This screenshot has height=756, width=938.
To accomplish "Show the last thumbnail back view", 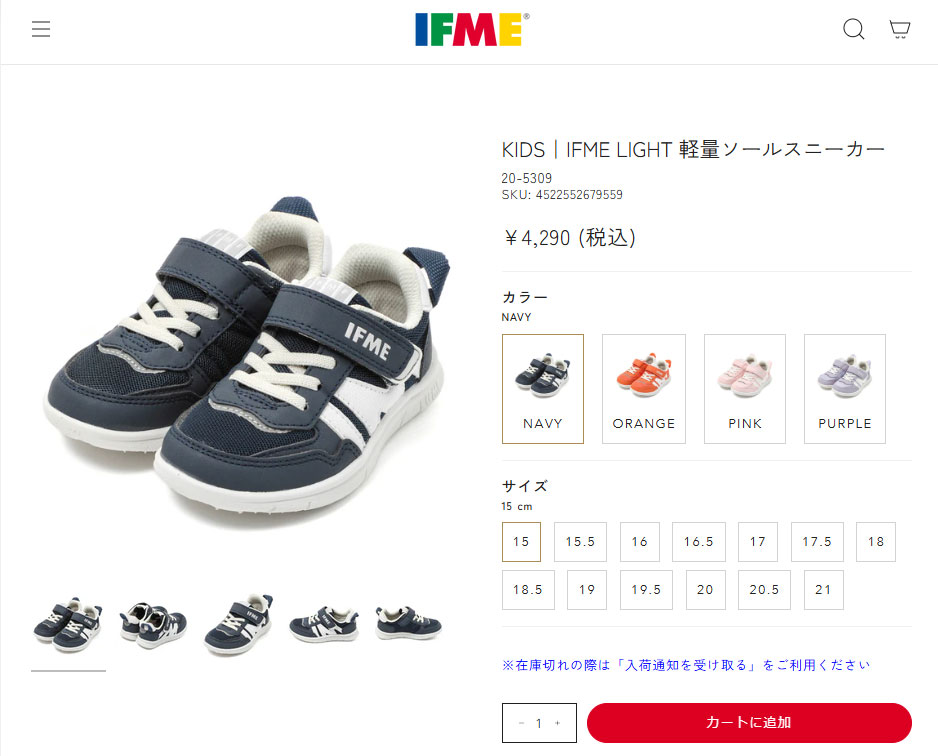I will coord(409,623).
